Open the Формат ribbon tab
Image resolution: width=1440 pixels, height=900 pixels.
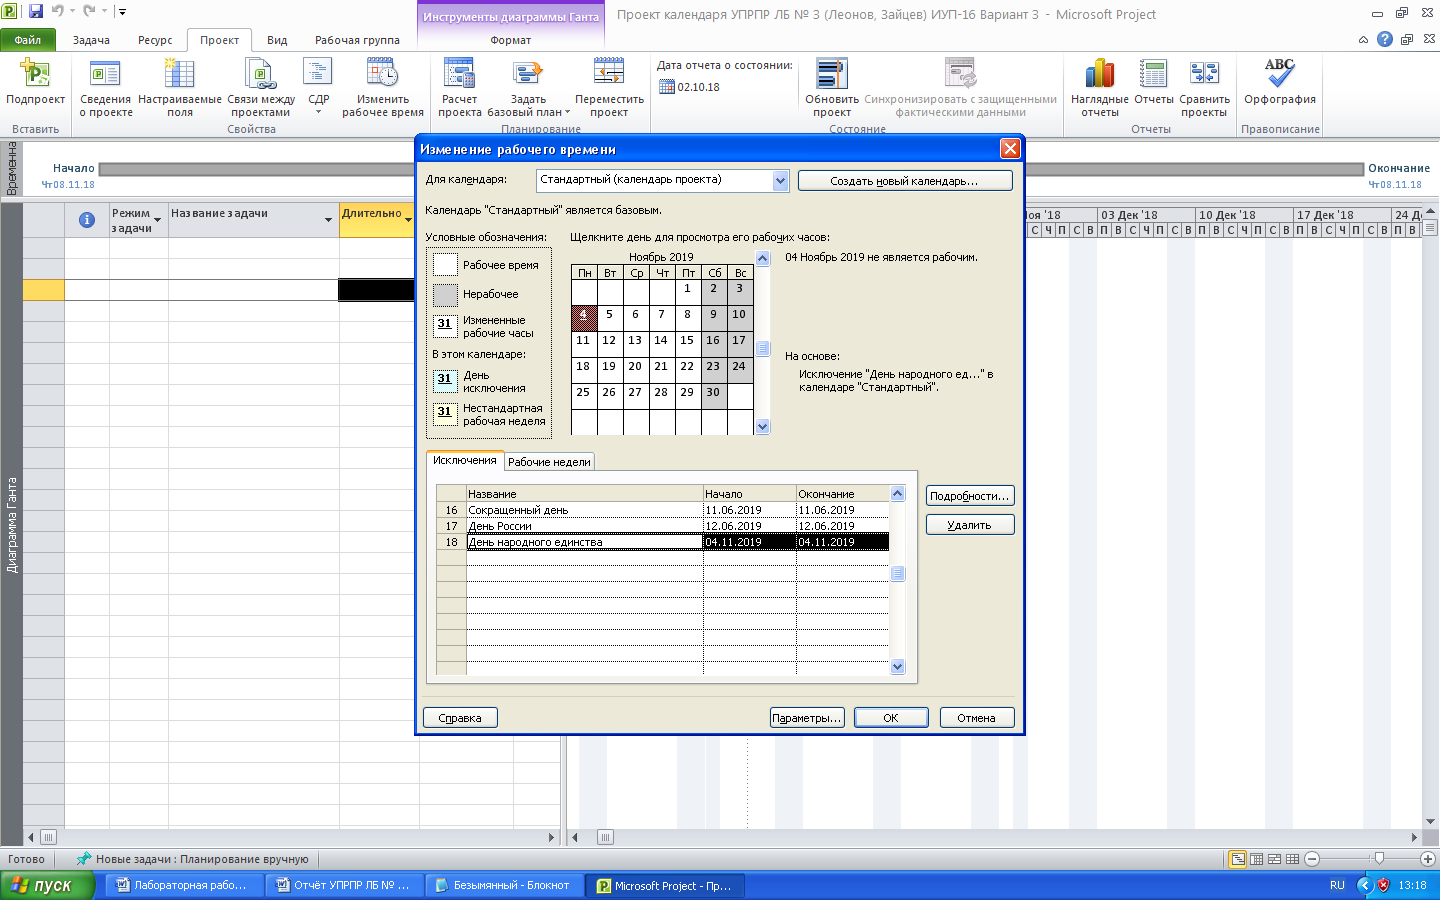click(511, 40)
